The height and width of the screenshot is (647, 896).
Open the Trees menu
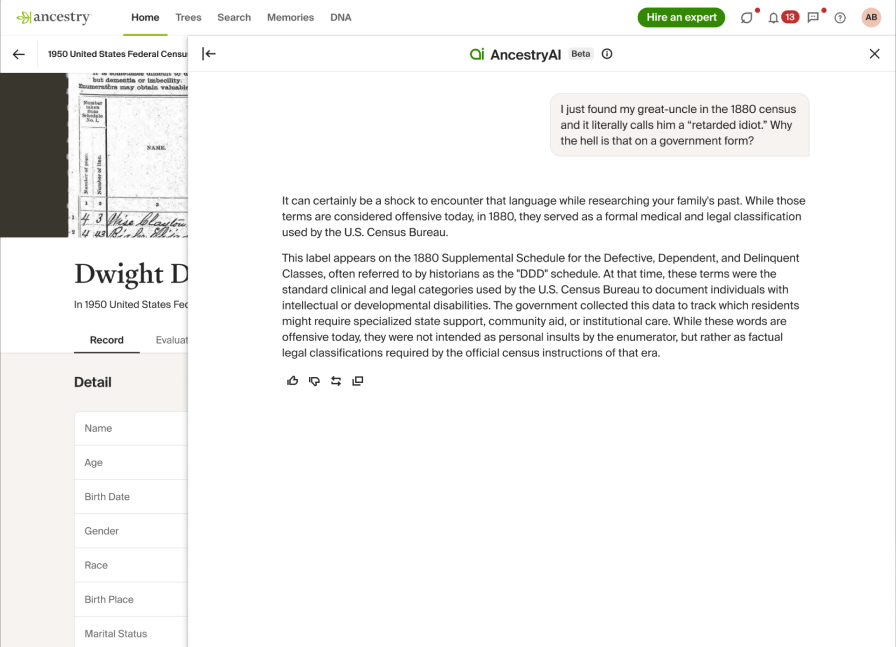tap(188, 17)
